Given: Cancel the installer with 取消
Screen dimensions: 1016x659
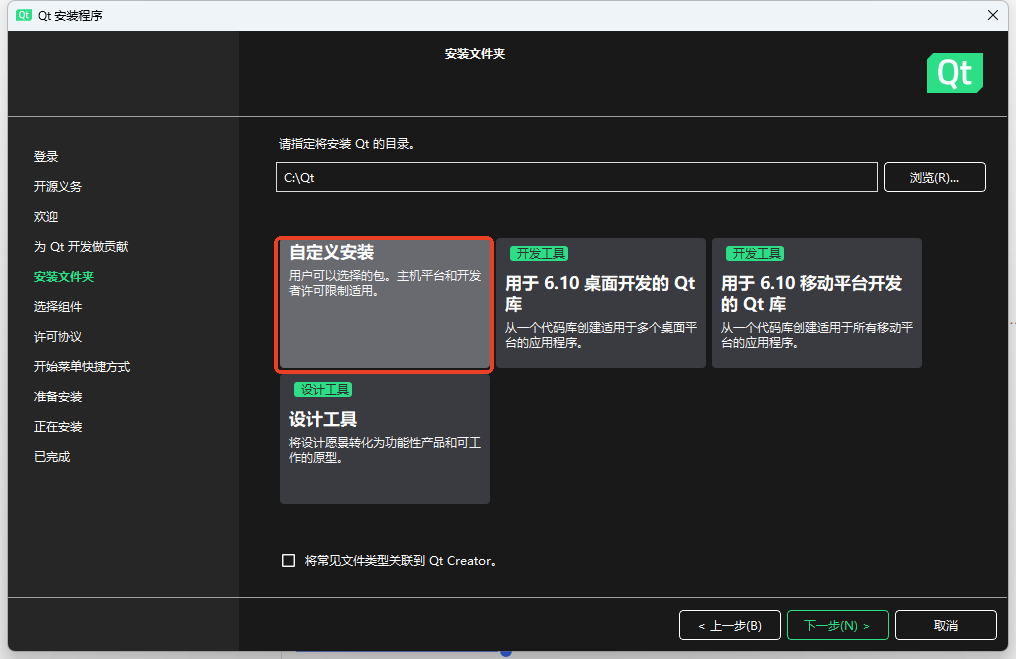Looking at the screenshot, I should (x=945, y=625).
